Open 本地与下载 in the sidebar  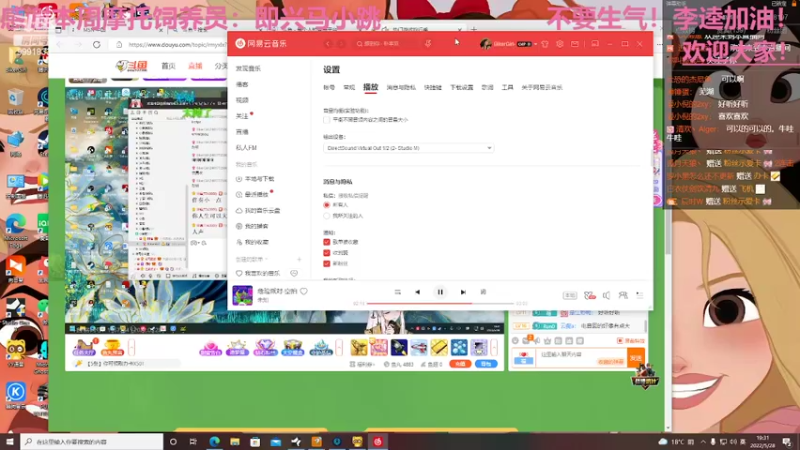[x=255, y=179]
